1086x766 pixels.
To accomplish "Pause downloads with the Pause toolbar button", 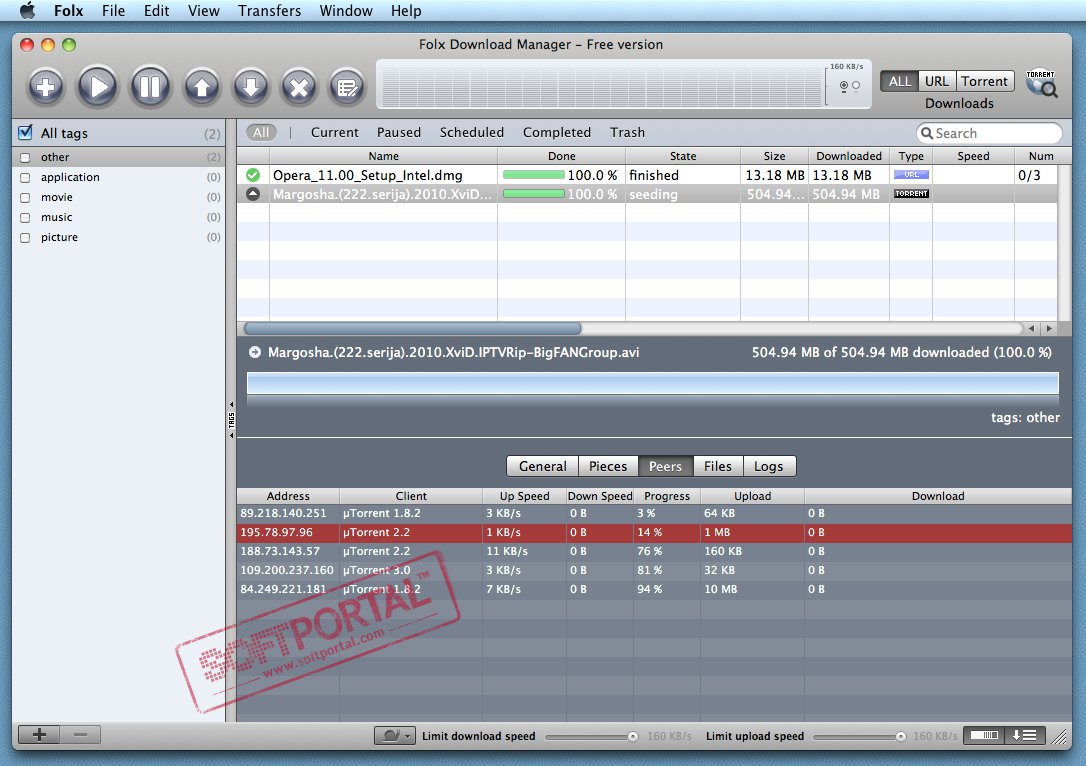I will pyautogui.click(x=150, y=87).
